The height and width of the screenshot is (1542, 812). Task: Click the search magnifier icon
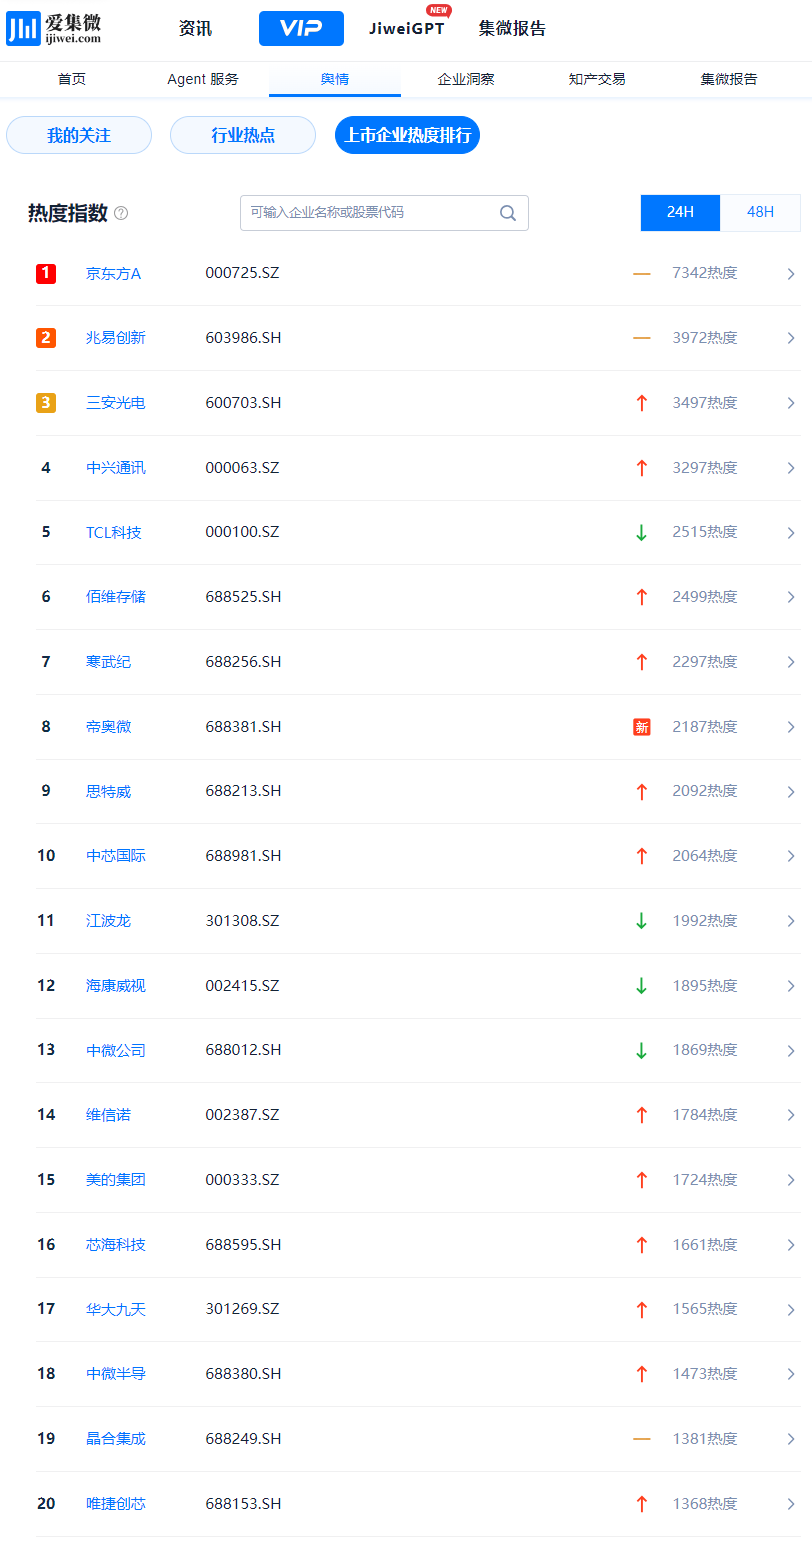click(x=508, y=213)
